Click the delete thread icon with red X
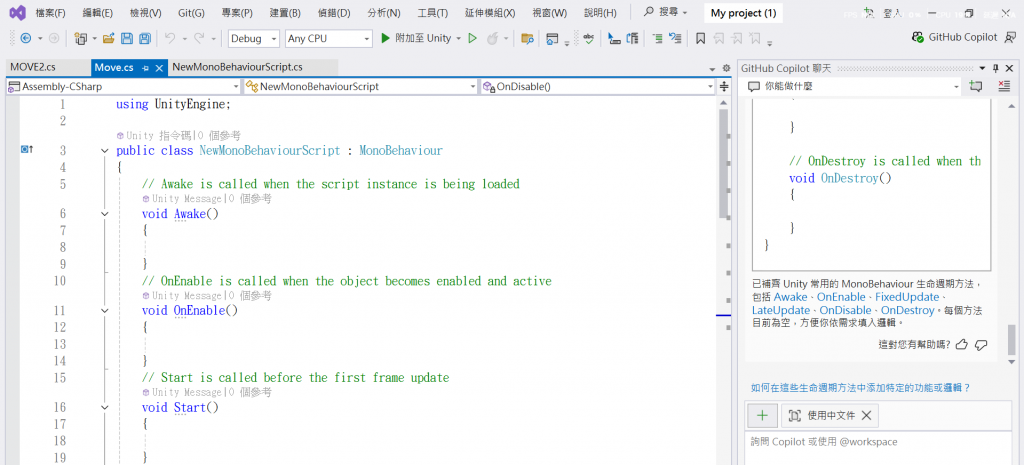This screenshot has width=1024, height=465. tap(1004, 86)
